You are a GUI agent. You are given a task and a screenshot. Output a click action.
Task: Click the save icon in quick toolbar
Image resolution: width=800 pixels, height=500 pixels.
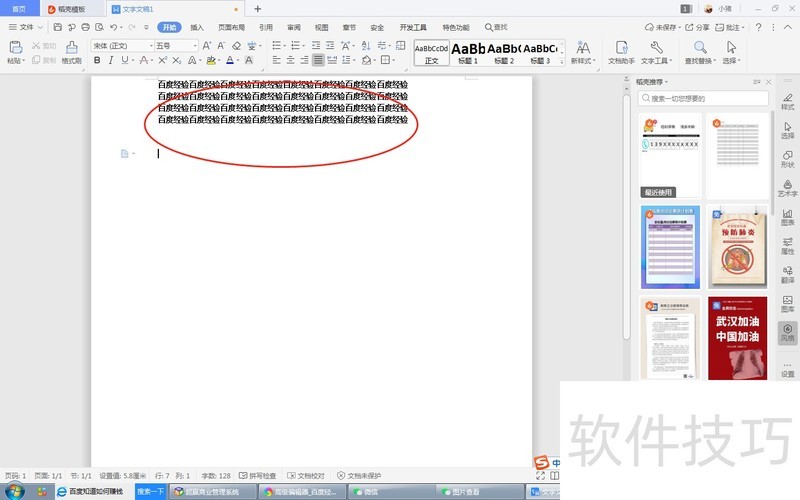tap(58, 27)
